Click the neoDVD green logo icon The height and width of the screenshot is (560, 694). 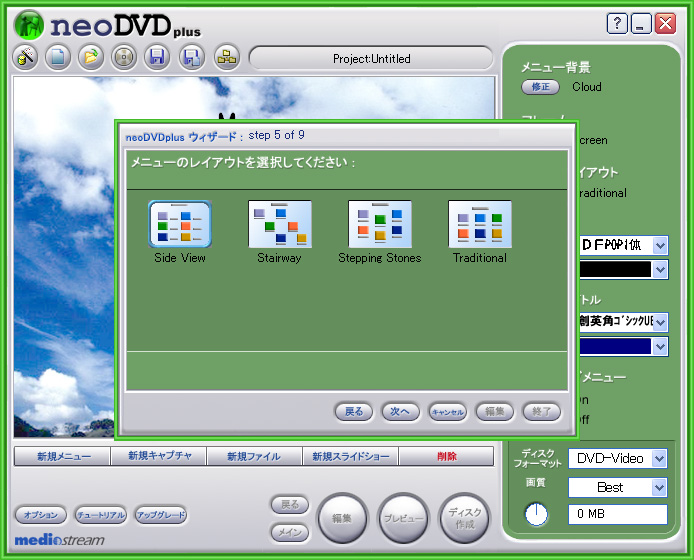(x=29, y=25)
